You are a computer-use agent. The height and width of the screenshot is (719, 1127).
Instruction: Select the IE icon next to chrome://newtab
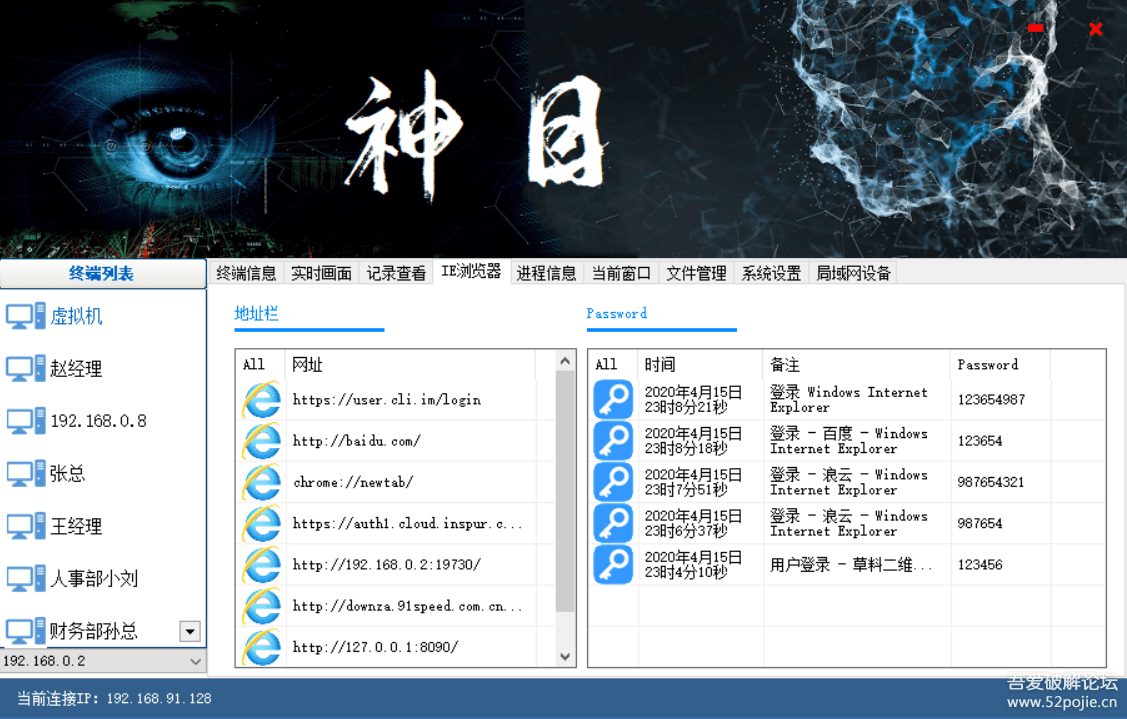tap(260, 482)
